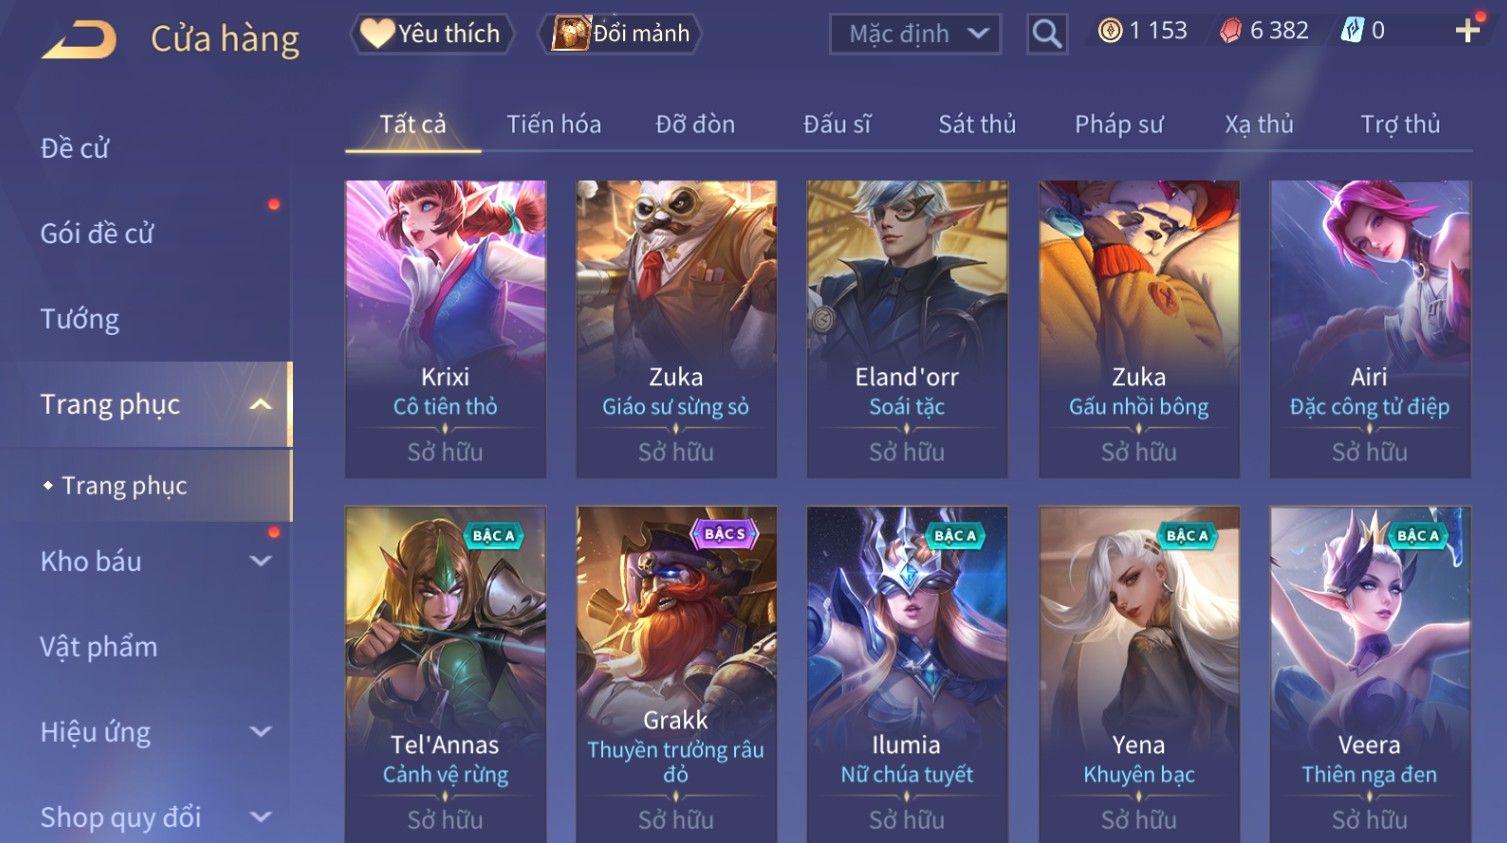
Task: Tap the red gem currency icon
Action: [1231, 31]
